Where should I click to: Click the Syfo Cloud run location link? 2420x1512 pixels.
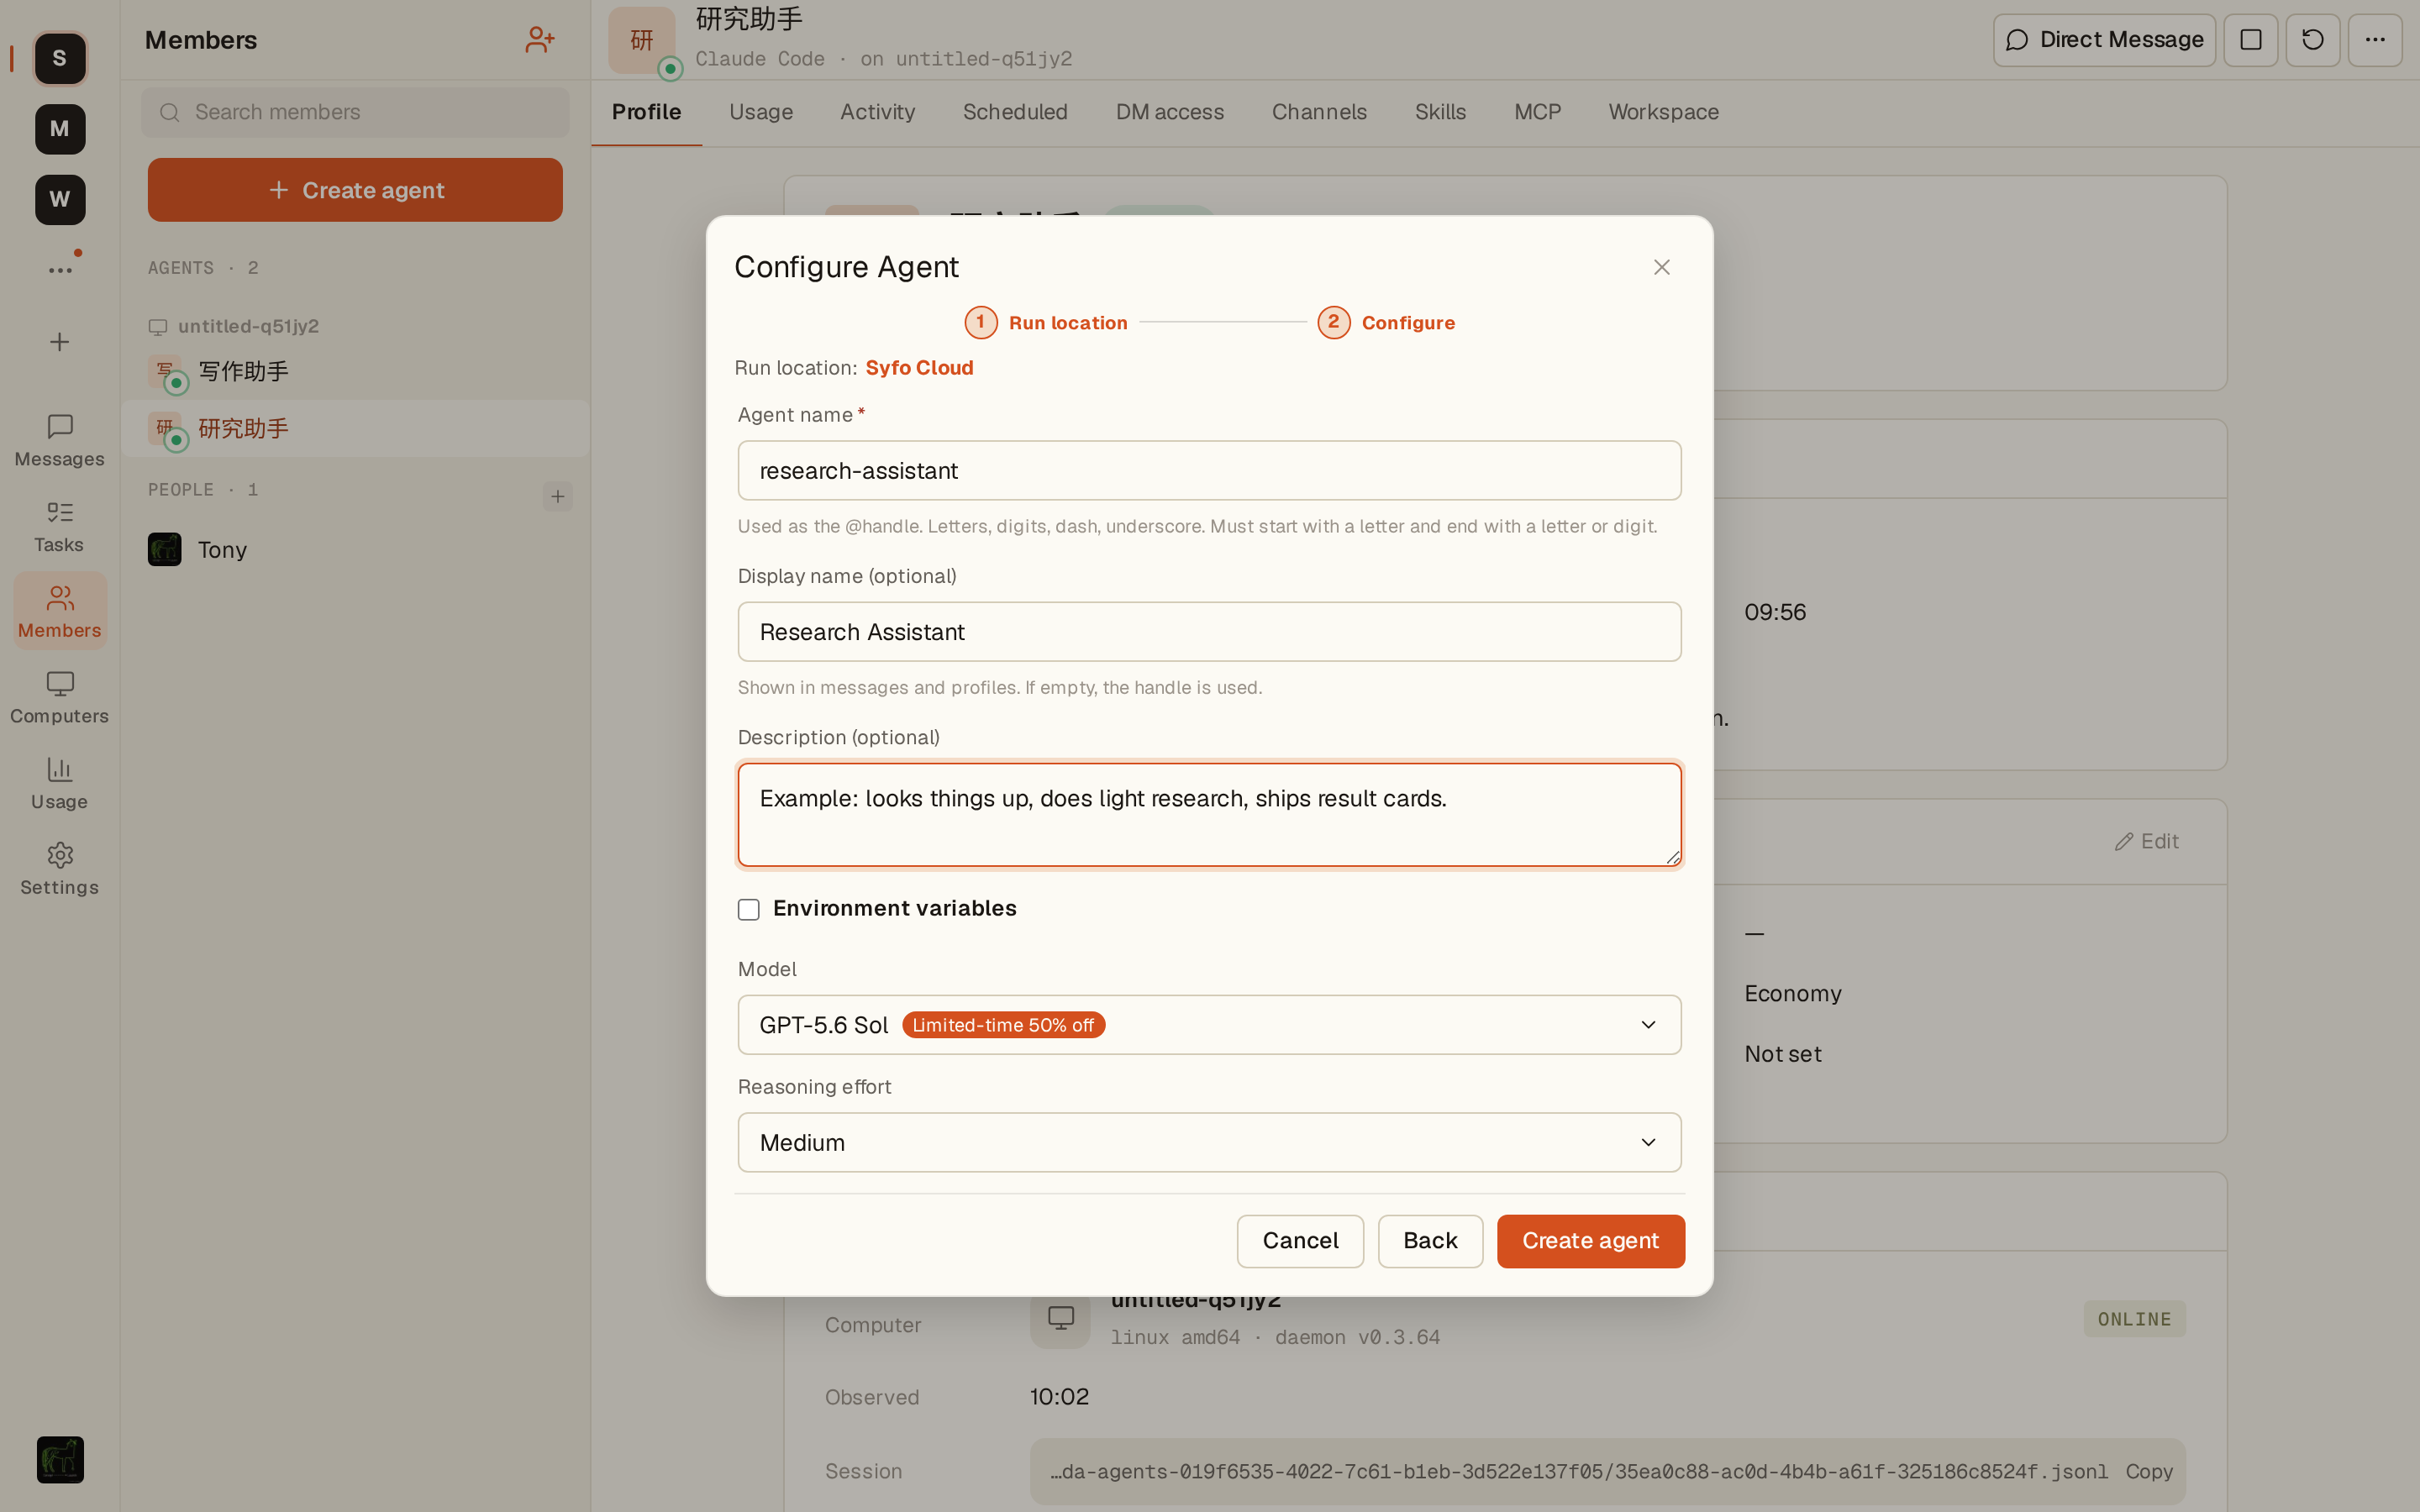click(919, 368)
